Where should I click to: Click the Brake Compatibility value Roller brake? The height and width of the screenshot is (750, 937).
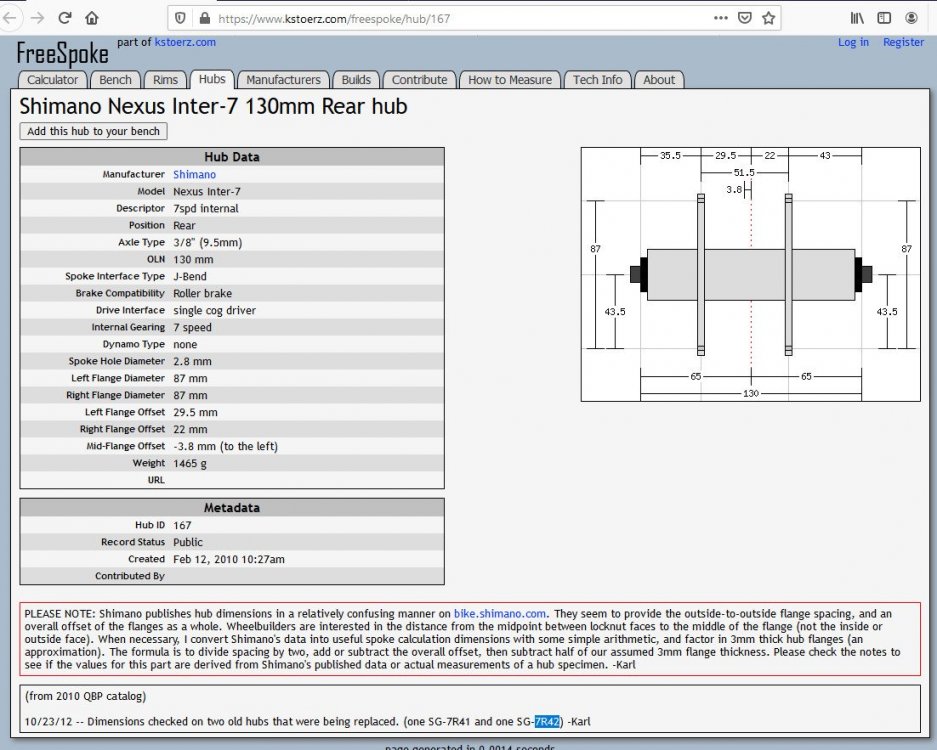click(203, 293)
